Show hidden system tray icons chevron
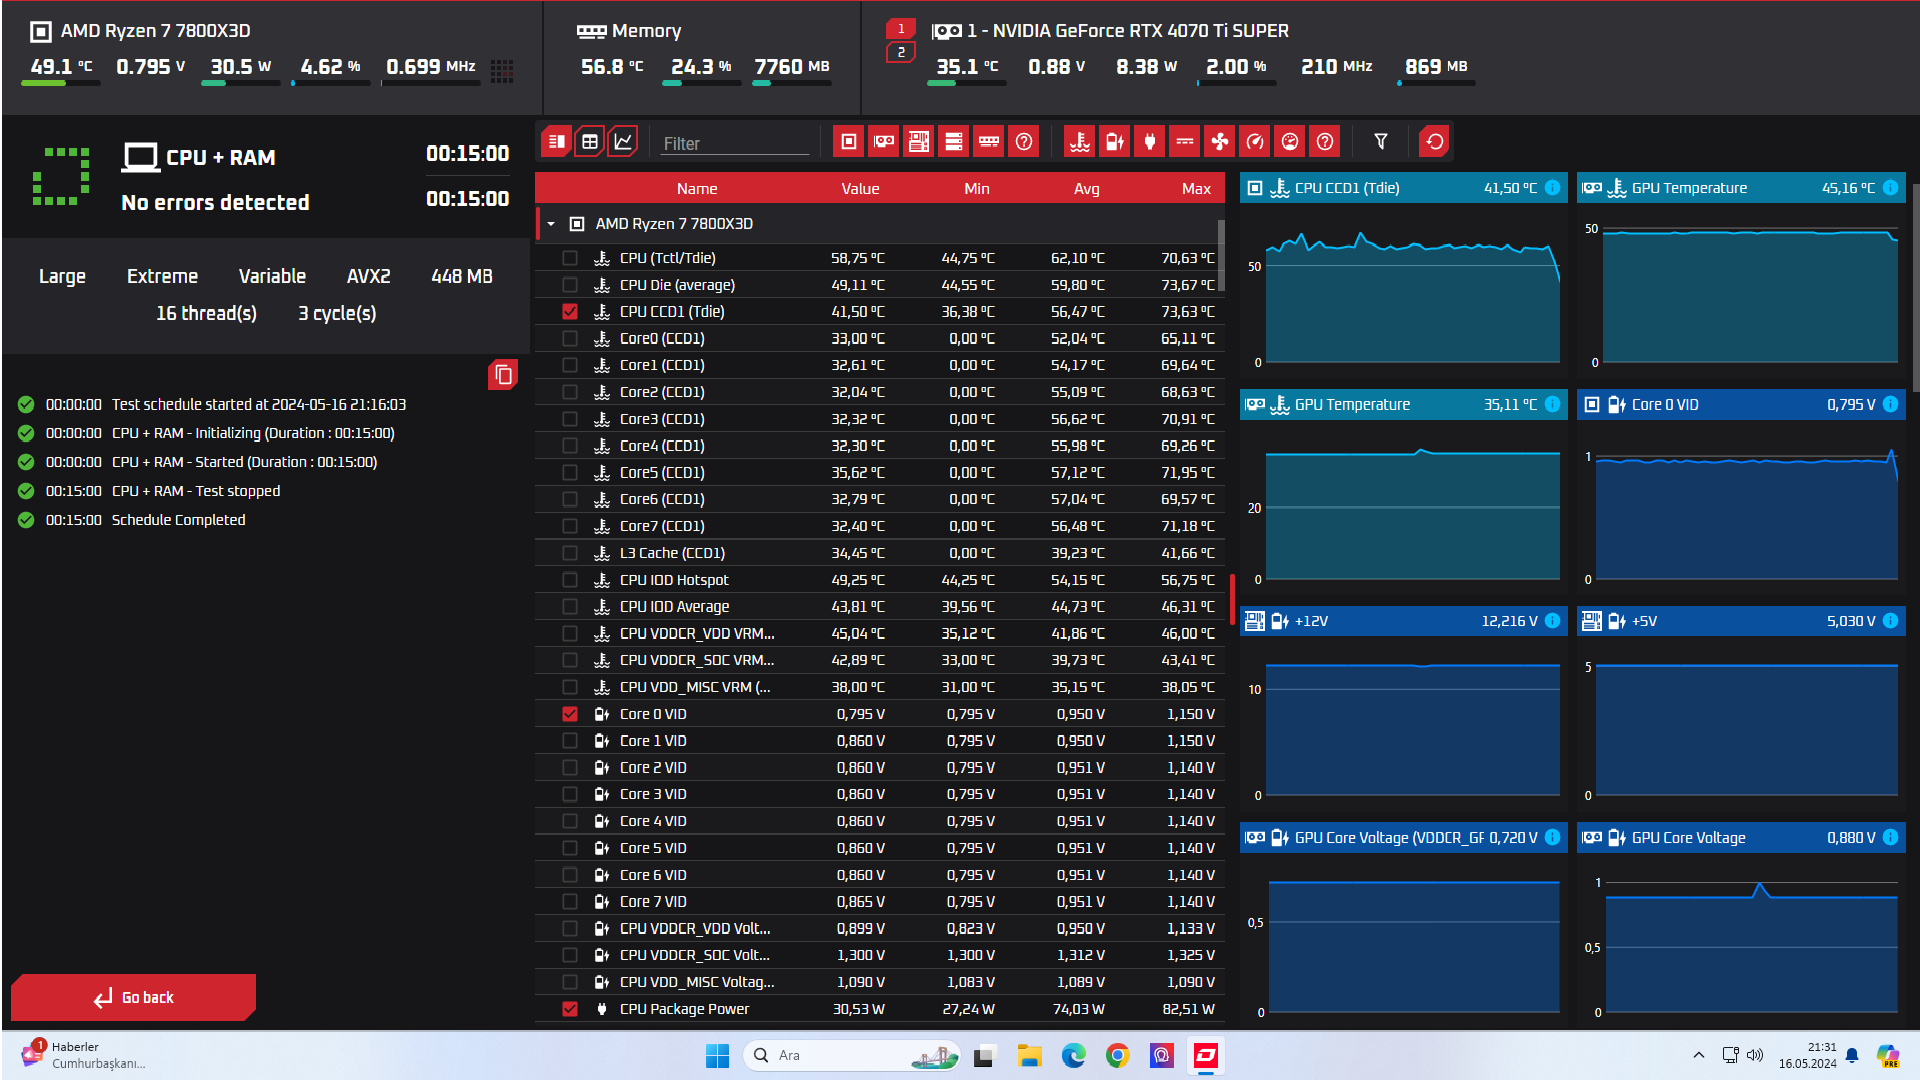1920x1080 pixels. [x=1698, y=1055]
